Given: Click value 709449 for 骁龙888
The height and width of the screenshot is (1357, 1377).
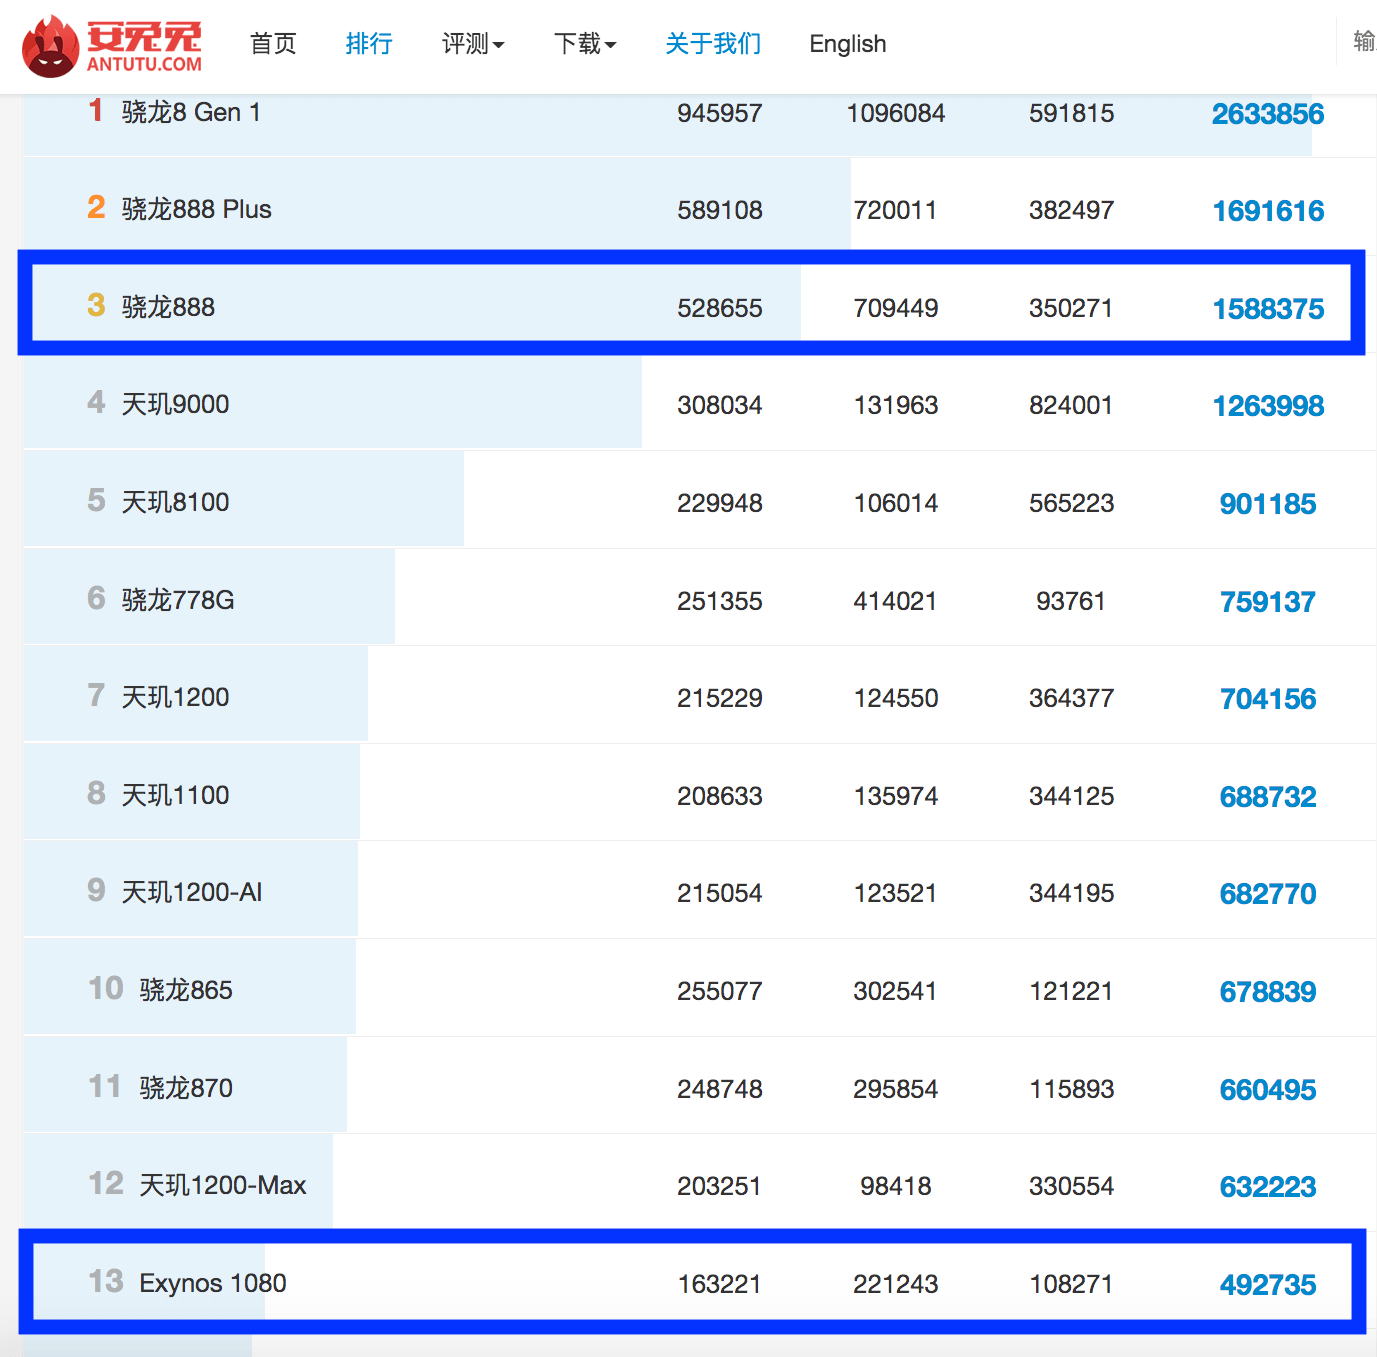Looking at the screenshot, I should click(x=896, y=308).
